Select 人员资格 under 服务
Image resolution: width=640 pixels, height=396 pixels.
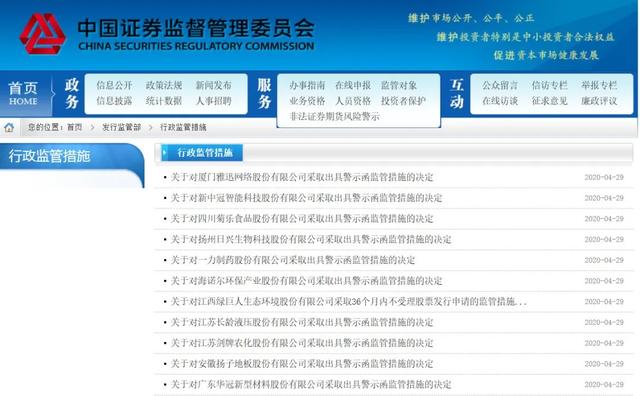[x=353, y=101]
